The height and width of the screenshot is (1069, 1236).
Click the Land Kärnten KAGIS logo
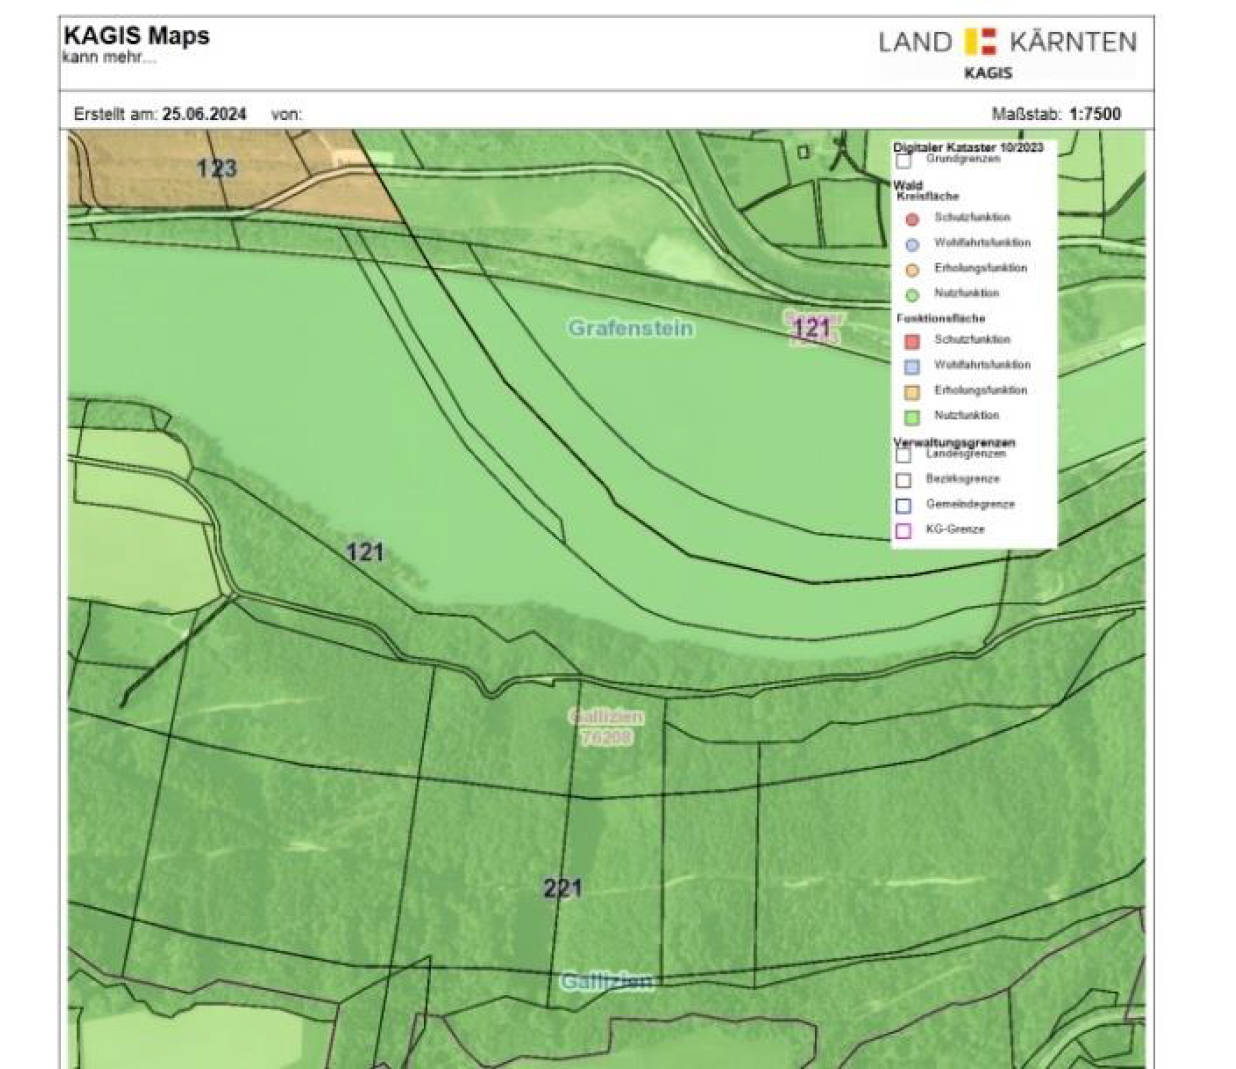pos(1007,54)
